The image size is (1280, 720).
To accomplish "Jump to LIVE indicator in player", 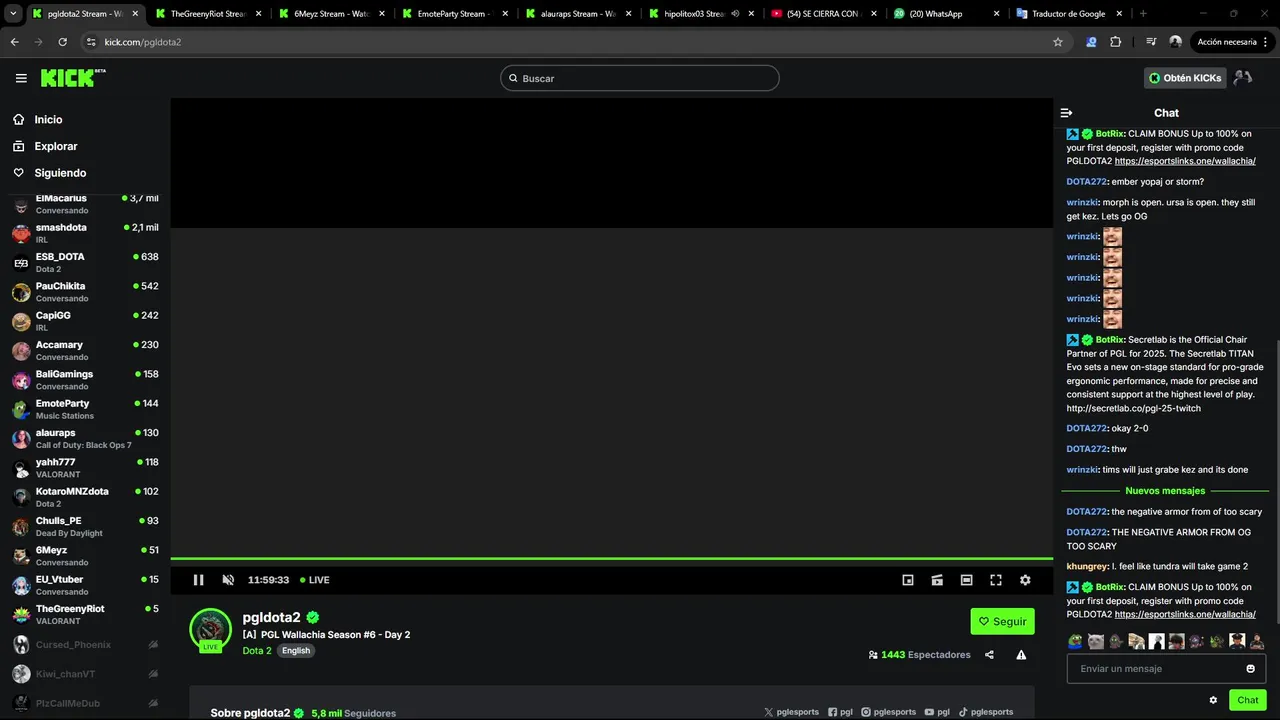I will 315,580.
